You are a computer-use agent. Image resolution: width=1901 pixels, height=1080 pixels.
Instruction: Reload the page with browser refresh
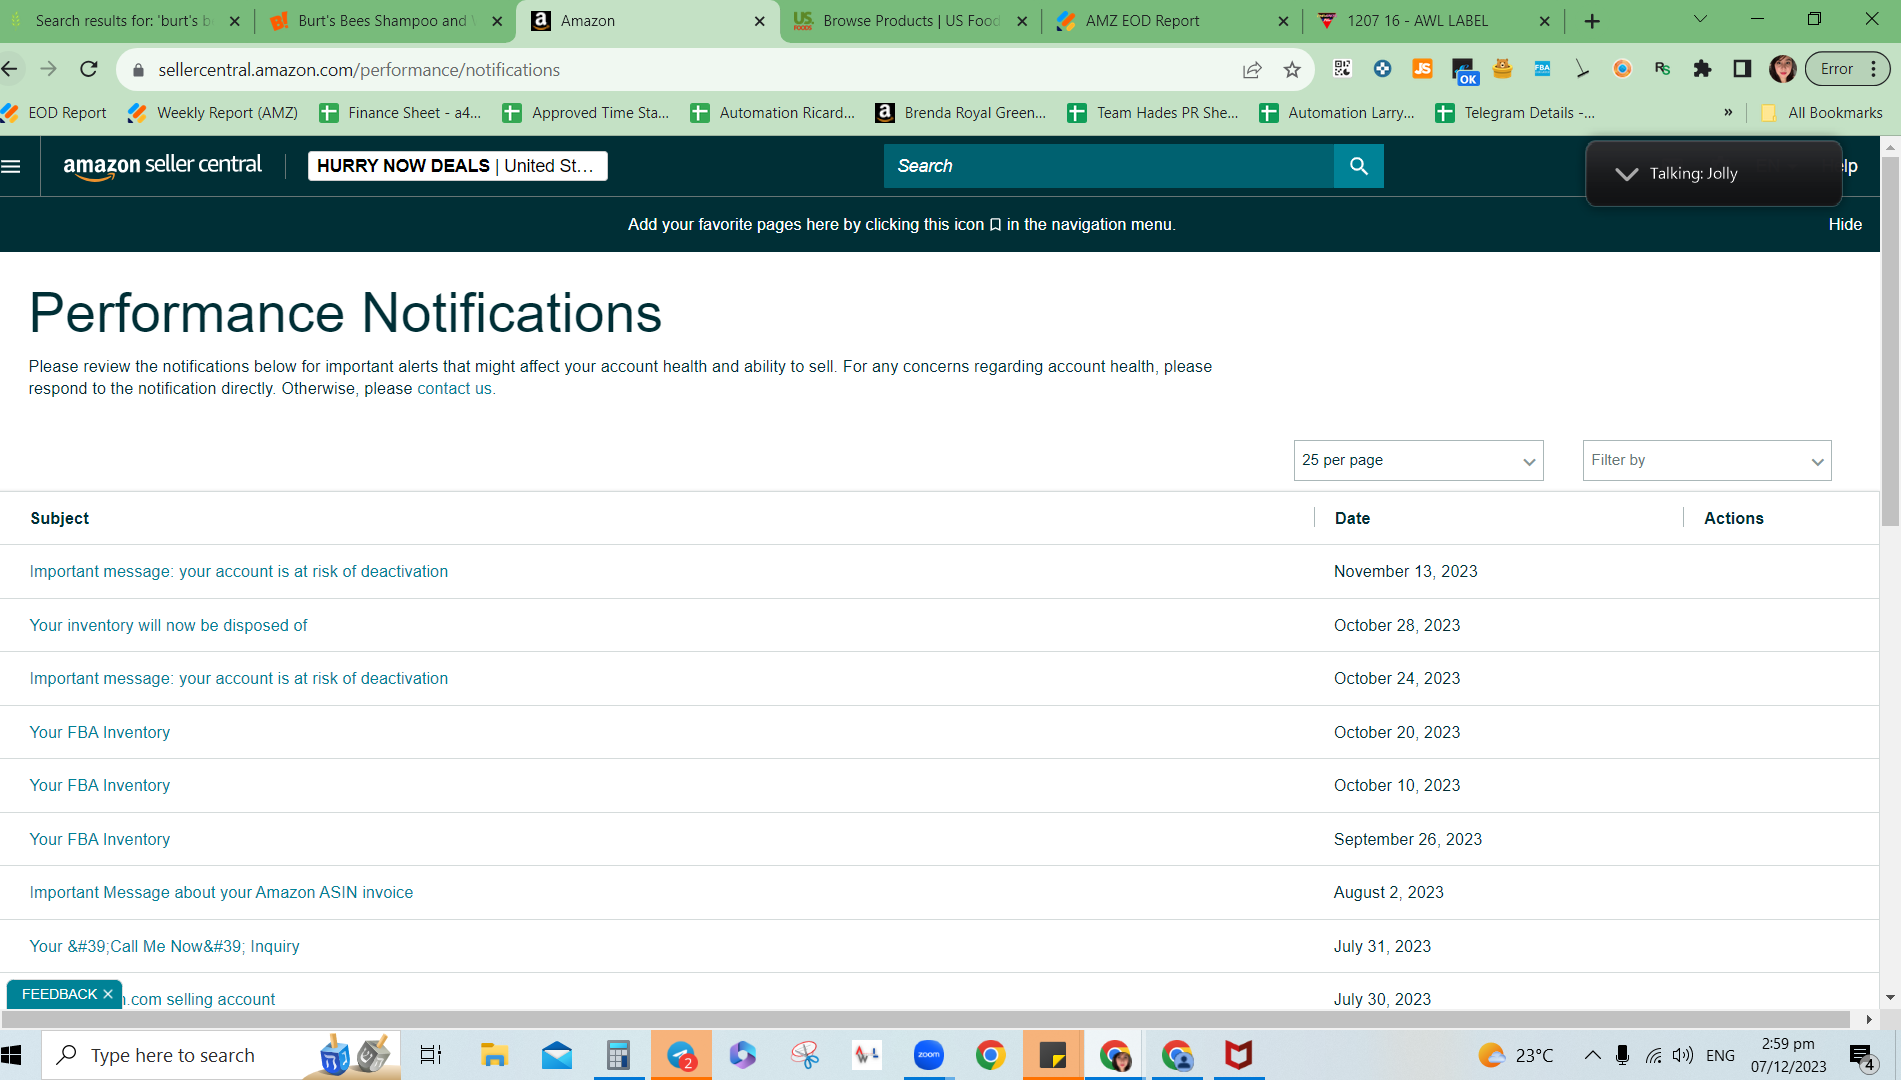89,69
